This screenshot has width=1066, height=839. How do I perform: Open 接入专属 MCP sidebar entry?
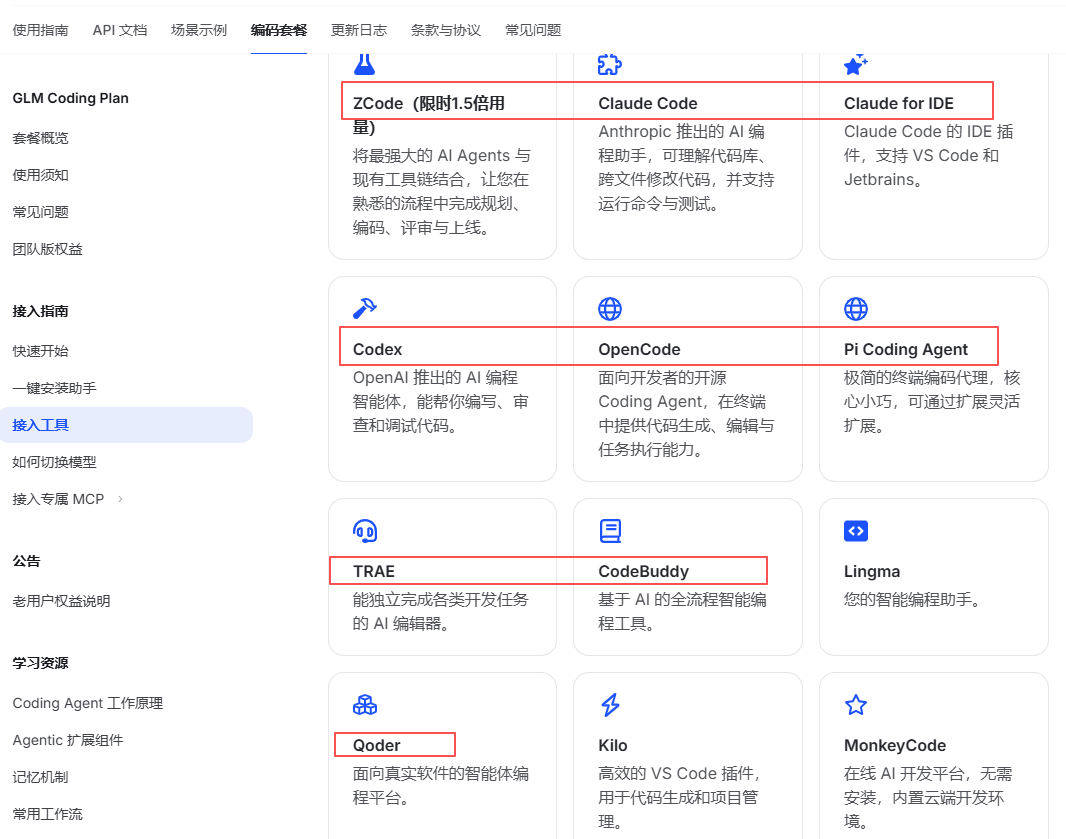point(58,499)
